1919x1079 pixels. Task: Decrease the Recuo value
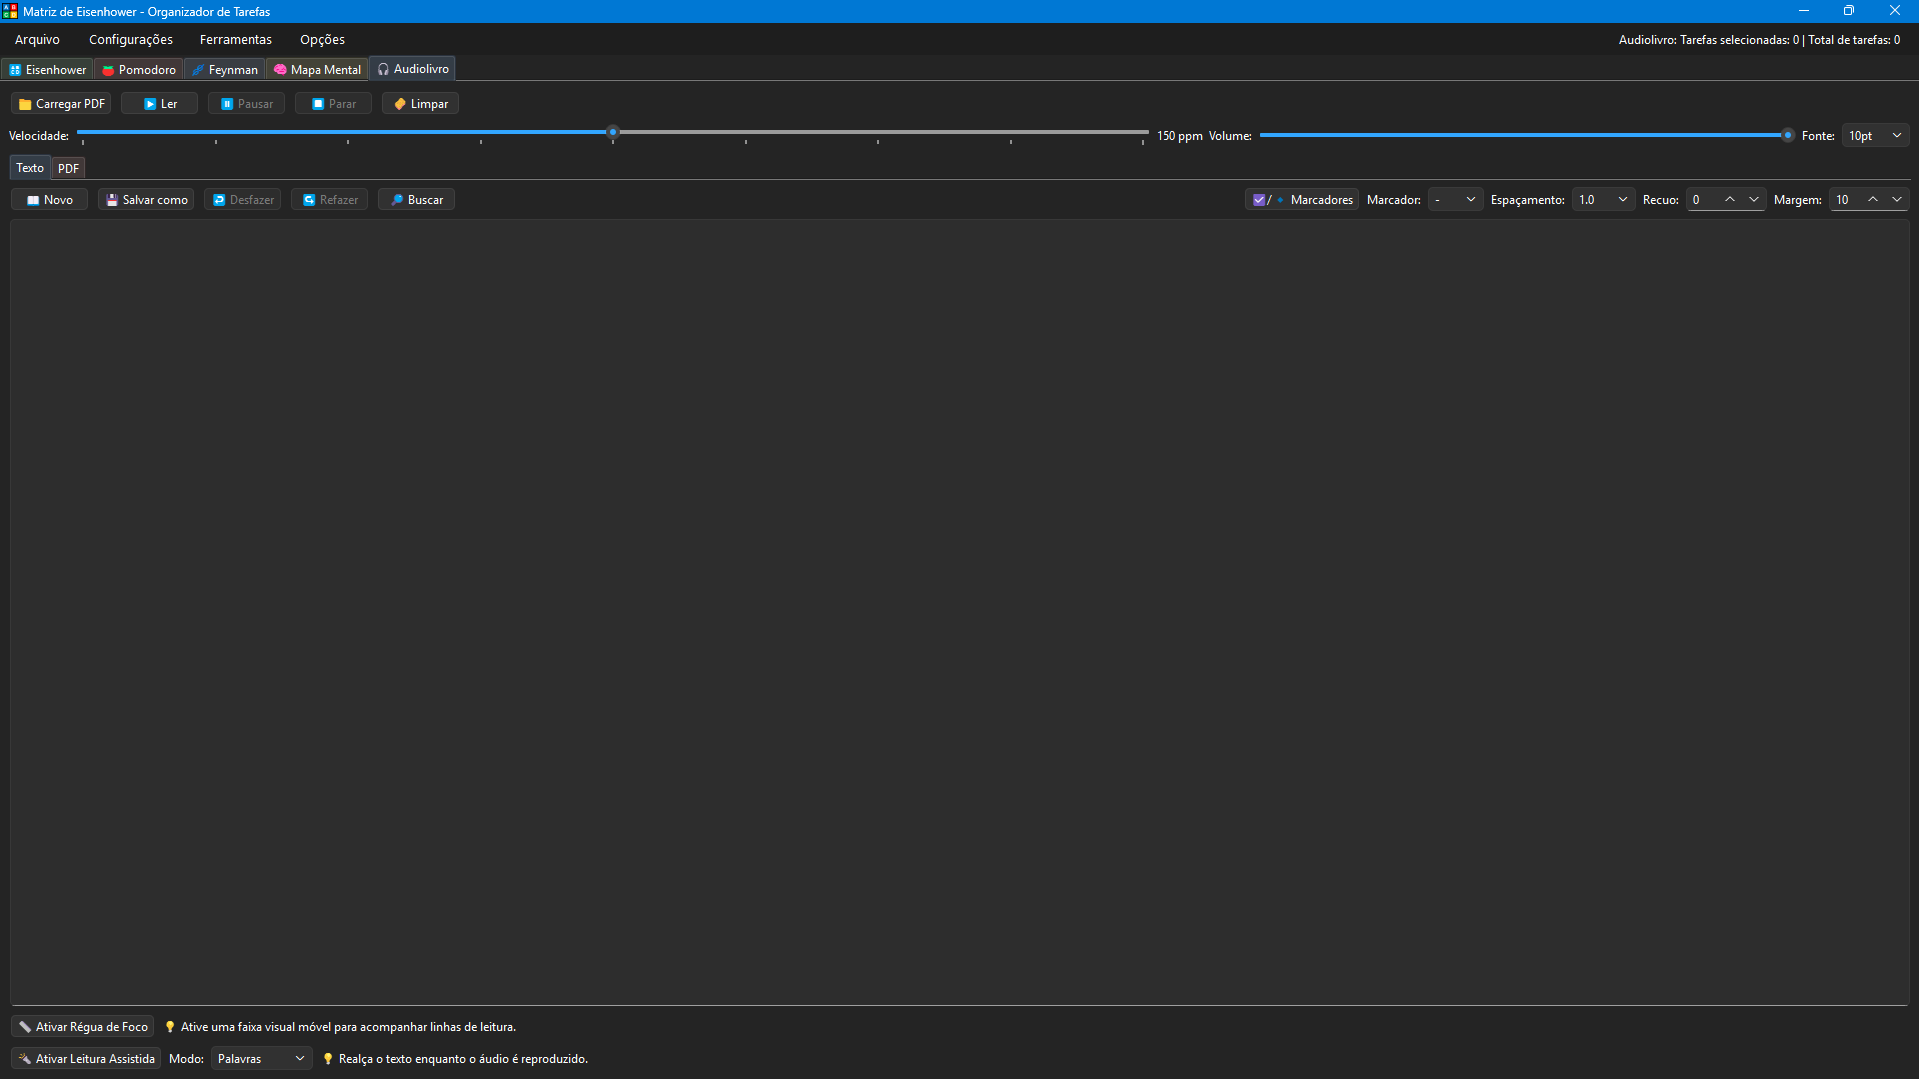click(1754, 200)
